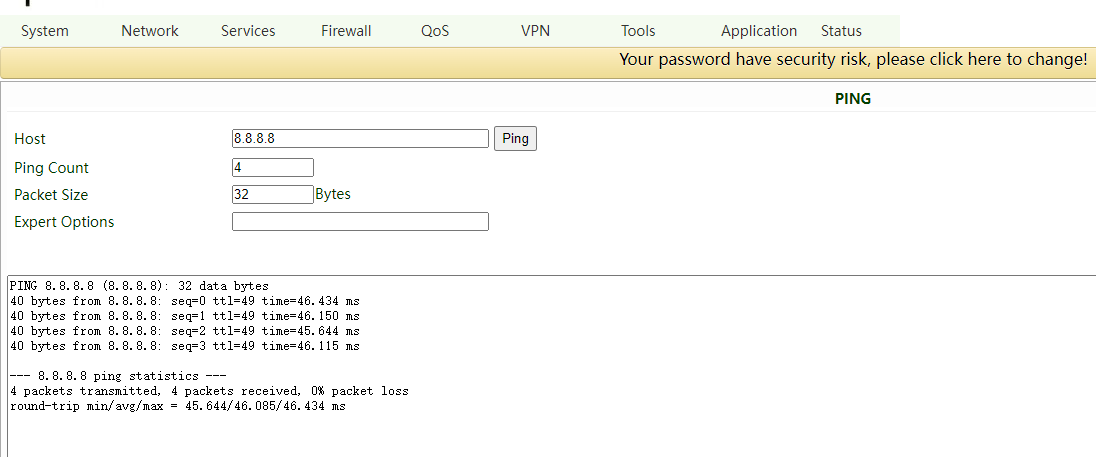
Task: Open the System menu
Action: click(45, 31)
